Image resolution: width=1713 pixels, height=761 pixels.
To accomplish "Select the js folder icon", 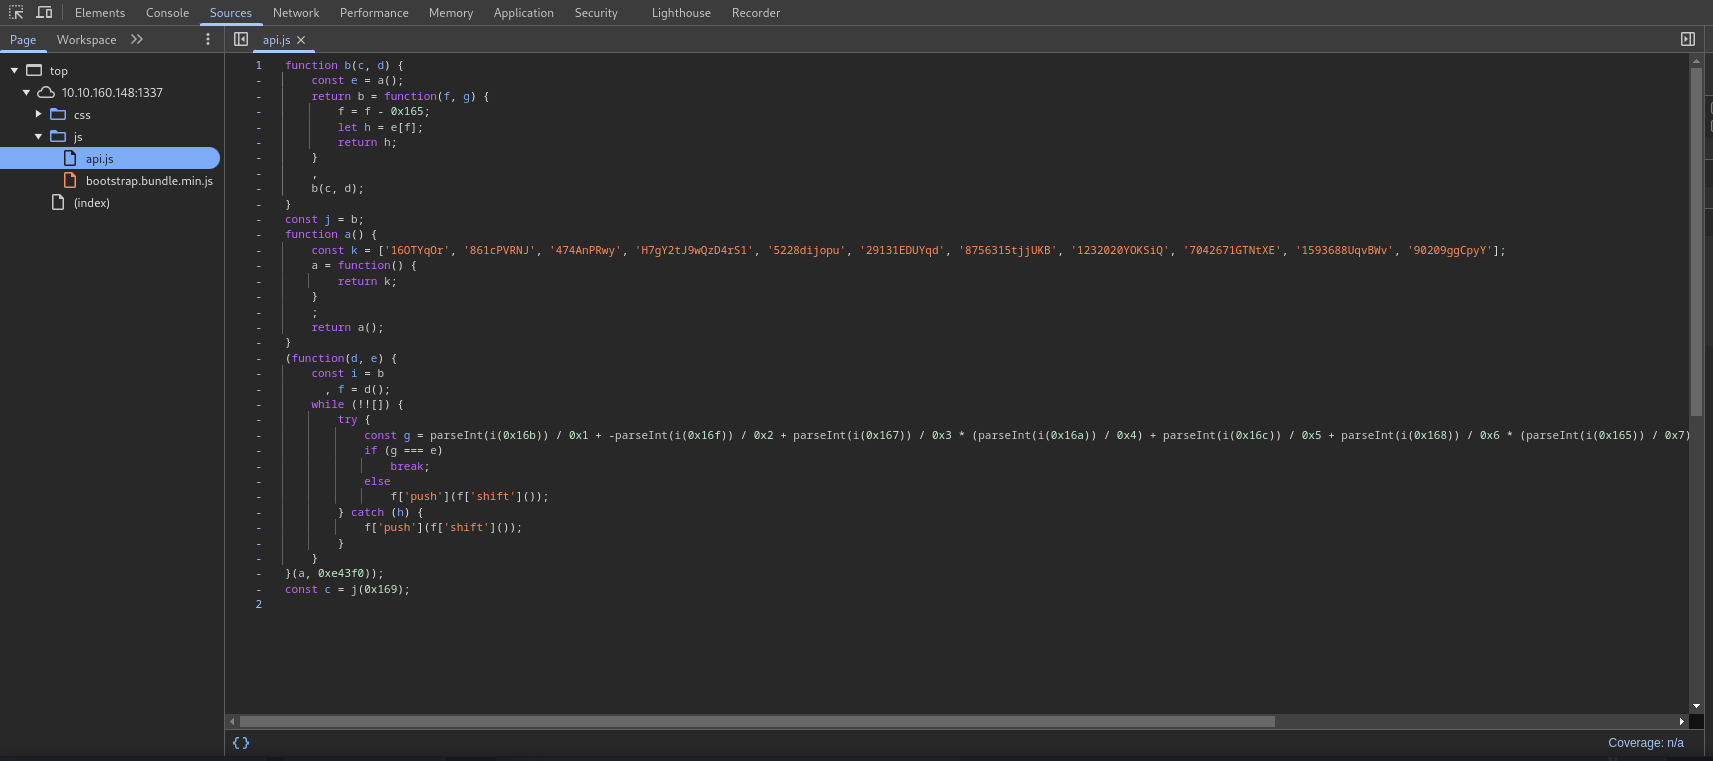I will click(58, 136).
